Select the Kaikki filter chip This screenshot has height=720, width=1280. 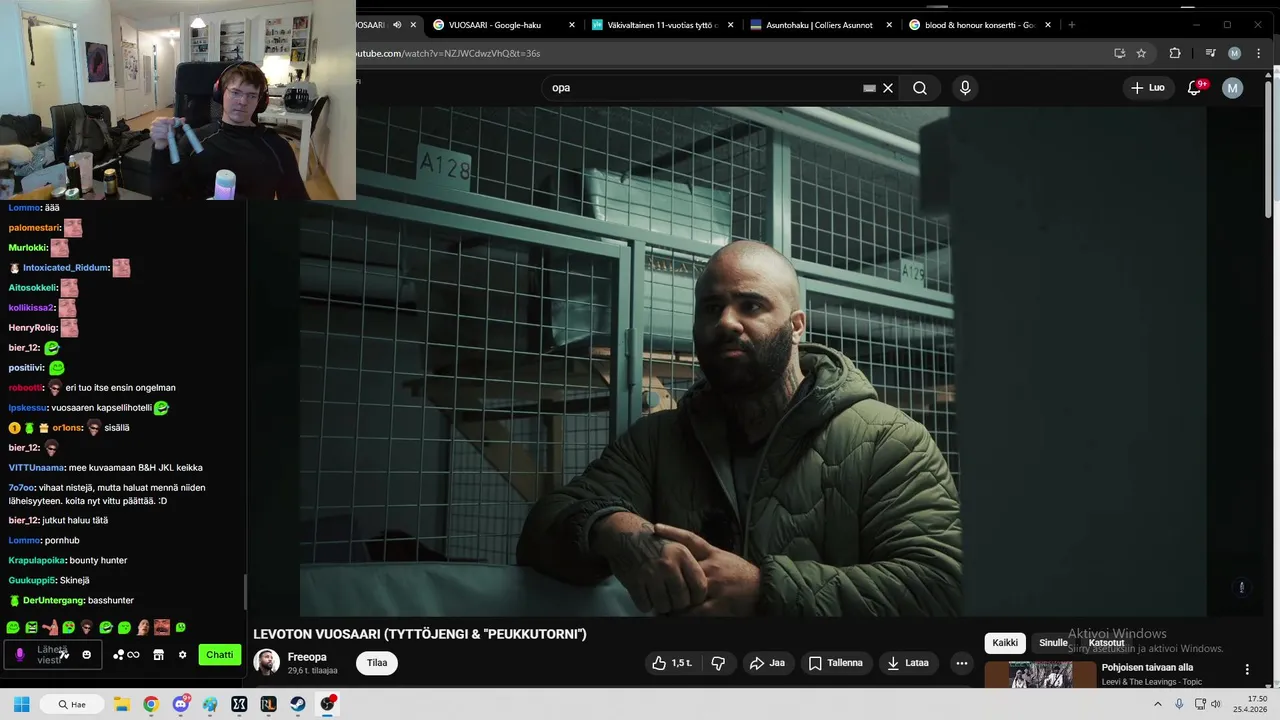1005,643
